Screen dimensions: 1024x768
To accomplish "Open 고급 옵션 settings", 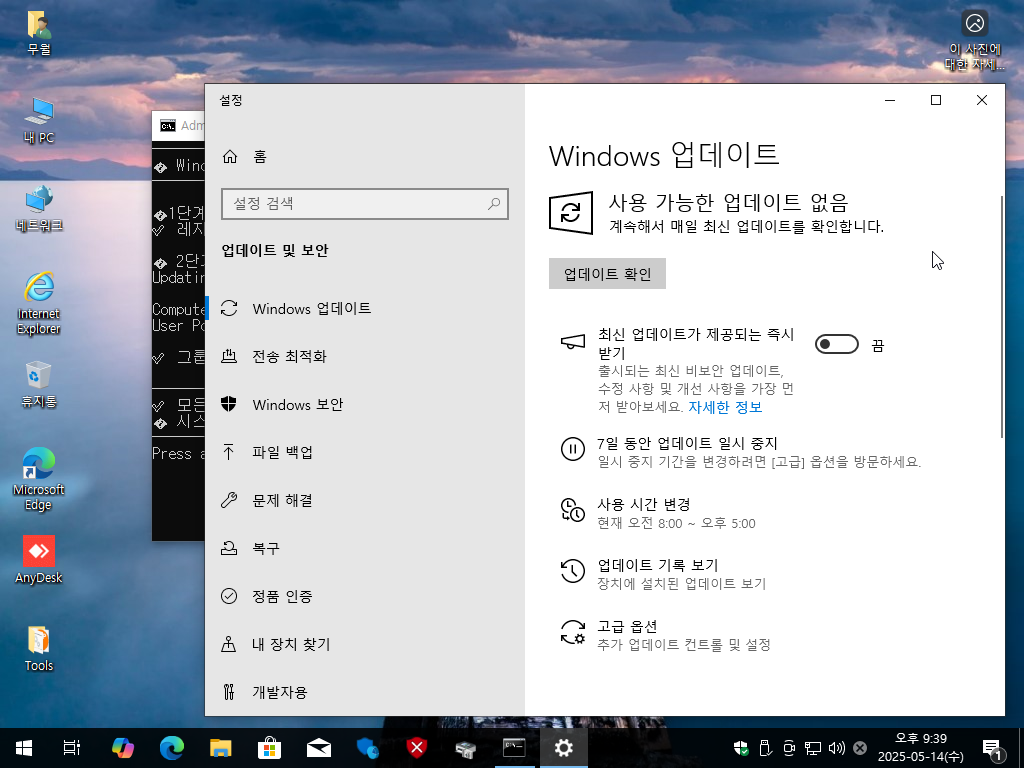I will point(665,635).
